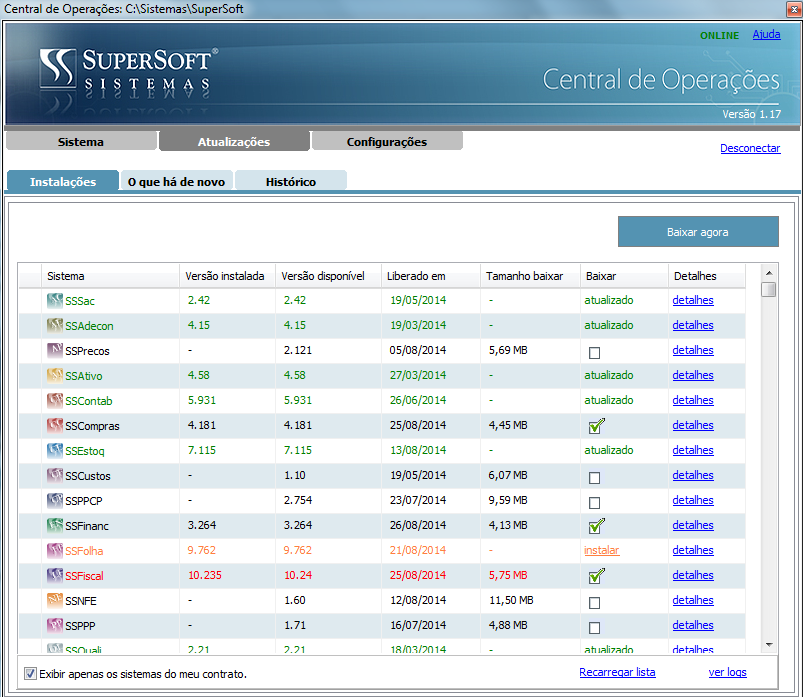Click the SSPrecos system icon
803x697 pixels.
[x=55, y=350]
